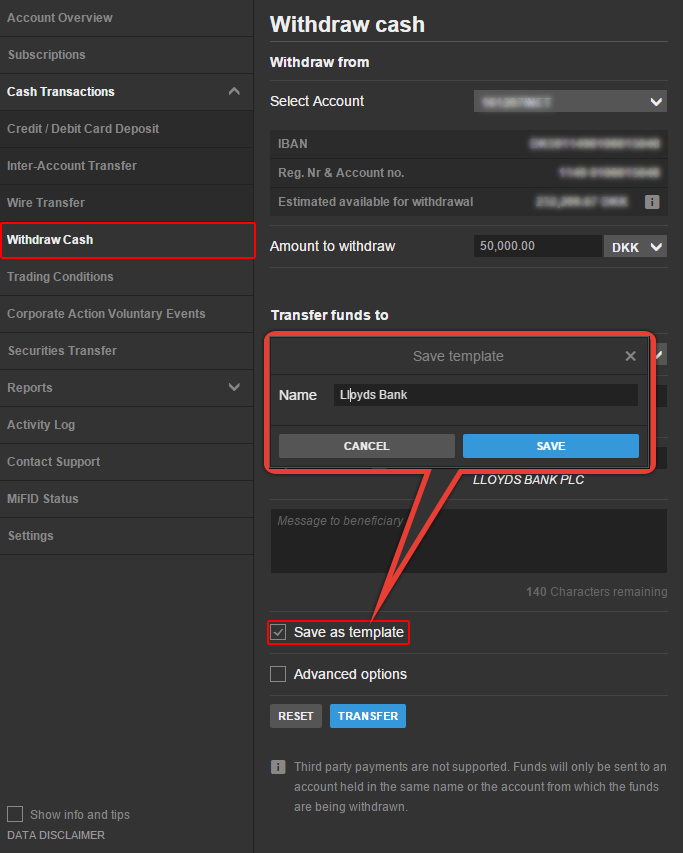Open the Select Account dropdown

(x=570, y=101)
